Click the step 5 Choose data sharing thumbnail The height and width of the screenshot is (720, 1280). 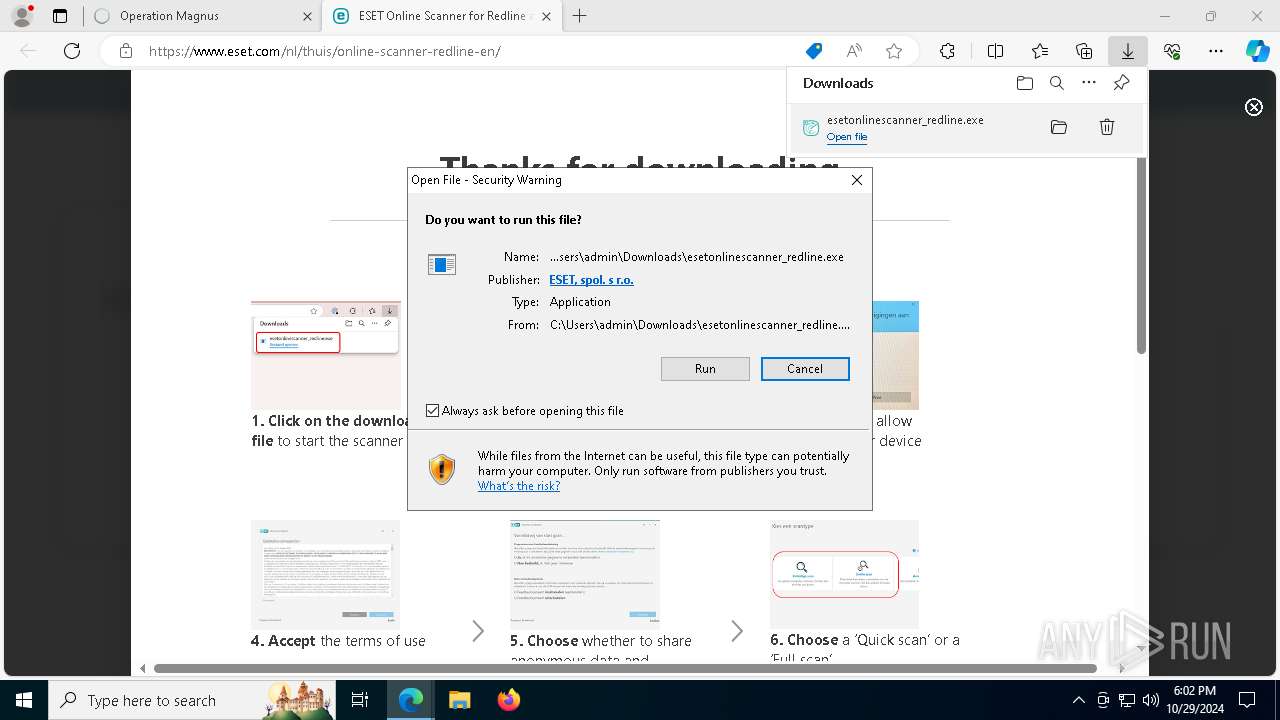pyautogui.click(x=585, y=574)
